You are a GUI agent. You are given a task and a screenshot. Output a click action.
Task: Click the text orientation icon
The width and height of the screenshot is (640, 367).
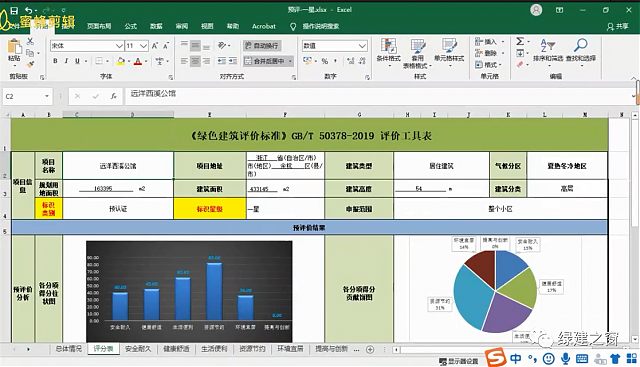point(222,45)
